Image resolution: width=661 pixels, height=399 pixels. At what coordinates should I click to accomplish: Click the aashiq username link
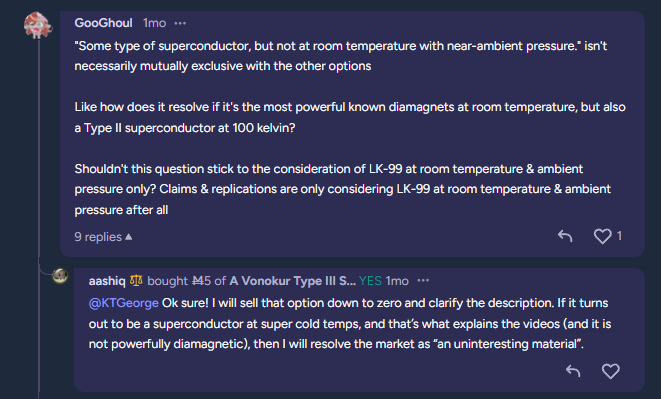coord(107,280)
